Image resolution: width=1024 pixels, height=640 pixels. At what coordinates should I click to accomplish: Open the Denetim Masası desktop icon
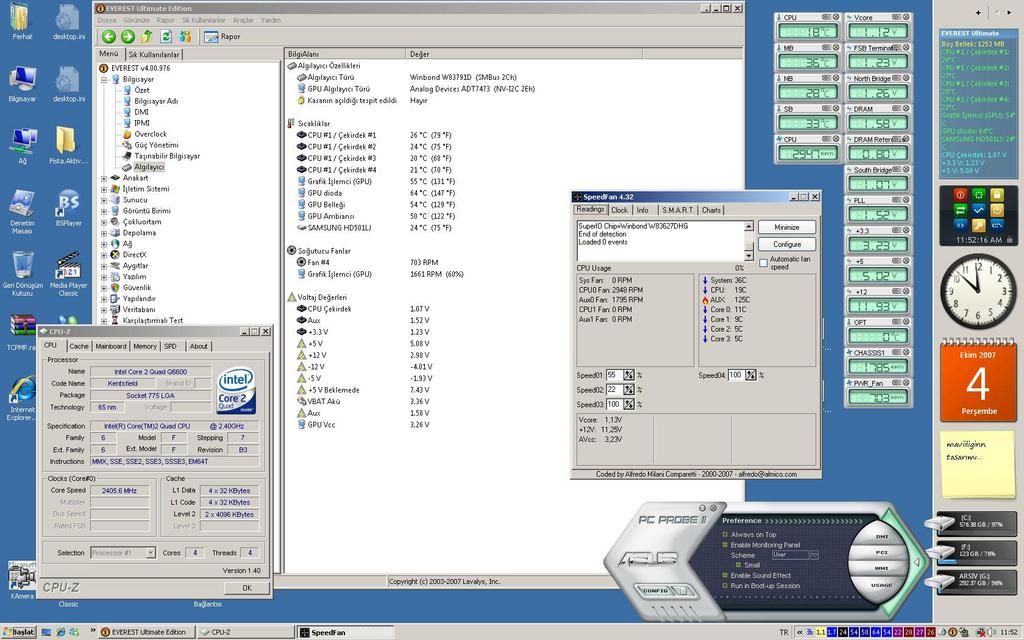pyautogui.click(x=22, y=212)
